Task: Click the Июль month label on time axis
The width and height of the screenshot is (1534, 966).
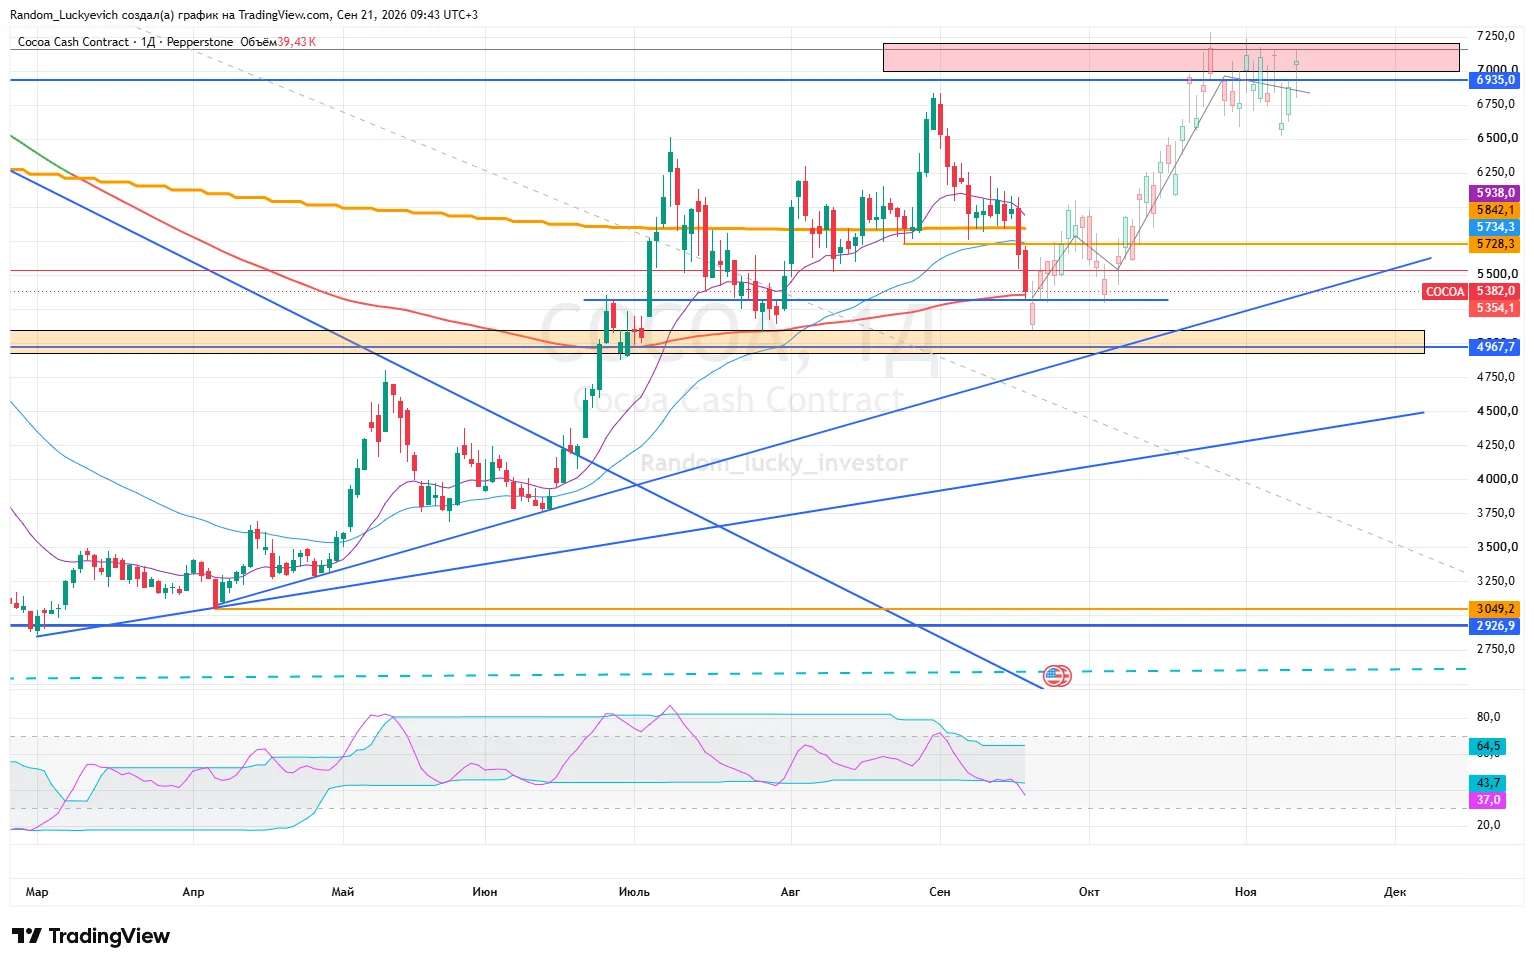Action: [x=634, y=892]
